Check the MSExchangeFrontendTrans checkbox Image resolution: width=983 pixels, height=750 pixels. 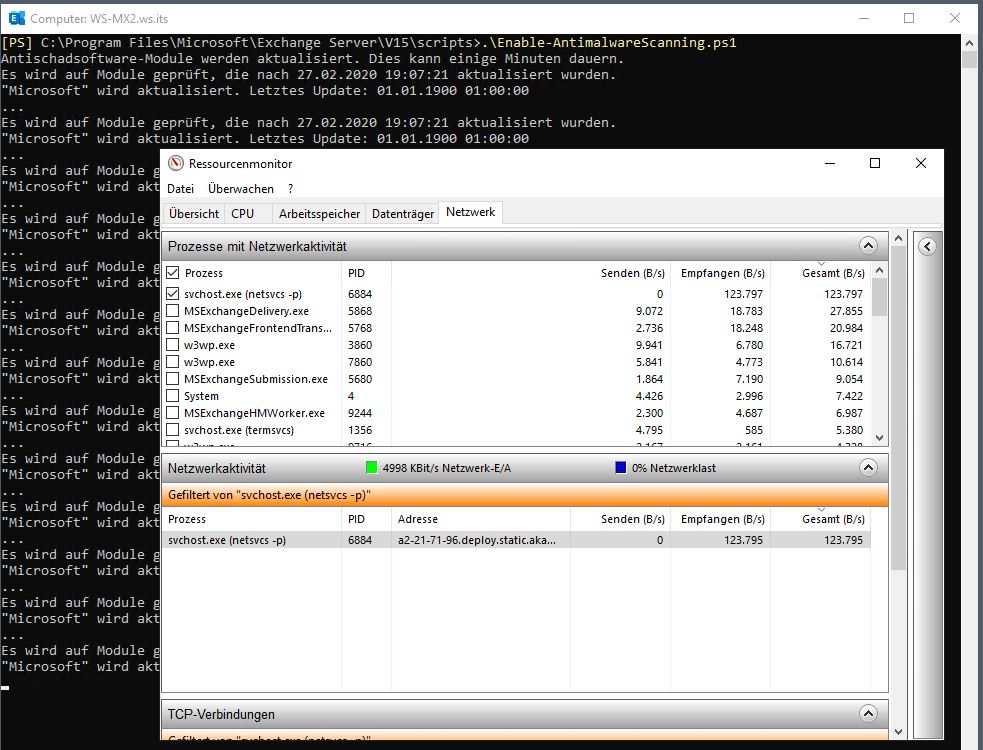pos(173,327)
